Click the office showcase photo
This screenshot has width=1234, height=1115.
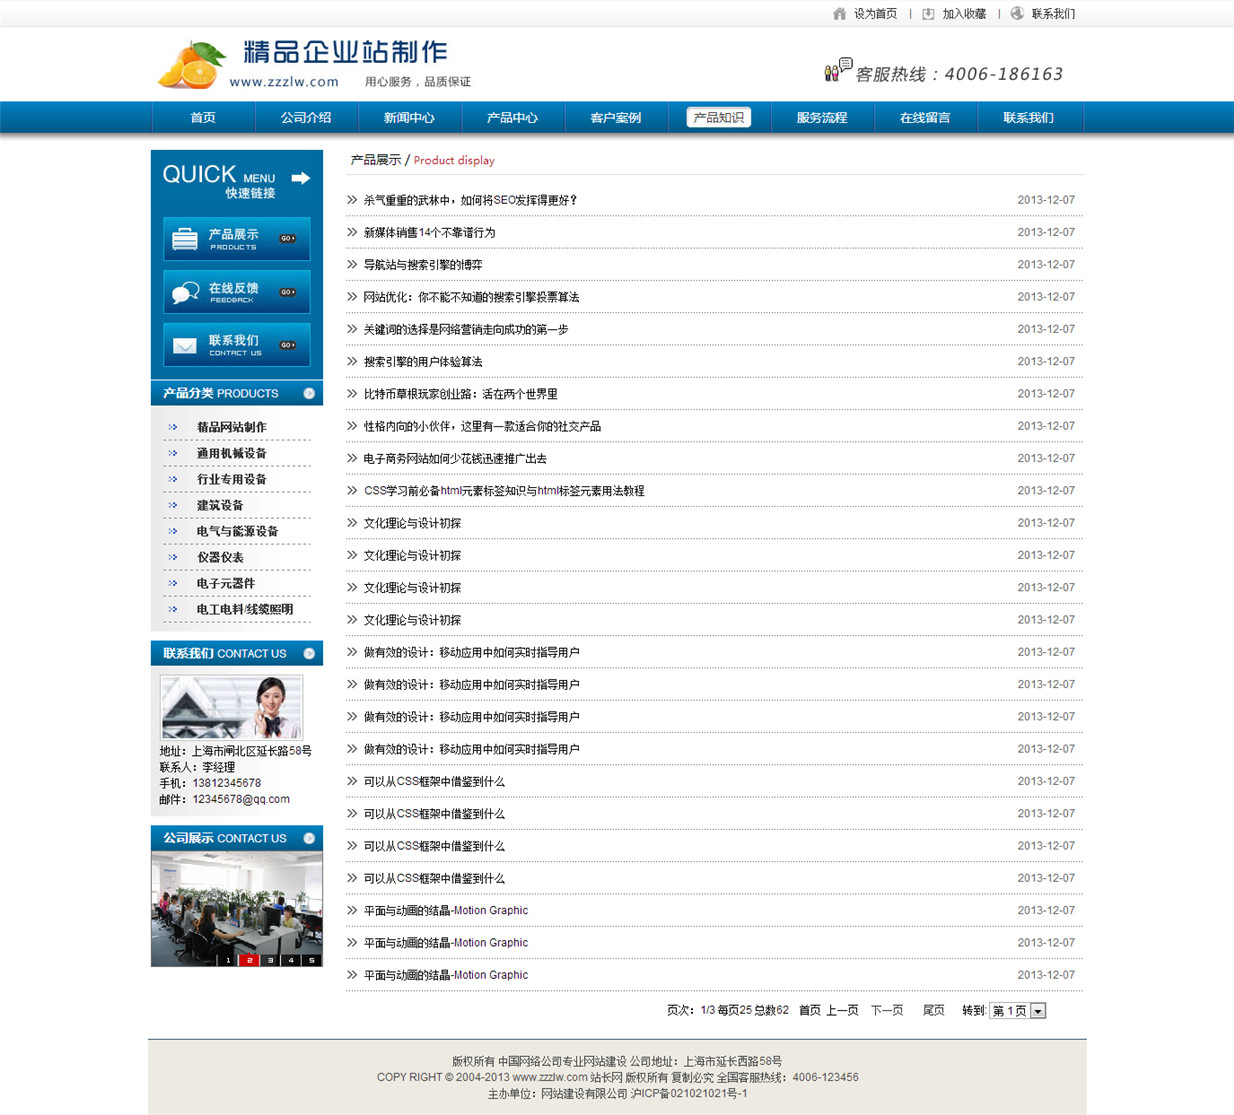[x=237, y=909]
